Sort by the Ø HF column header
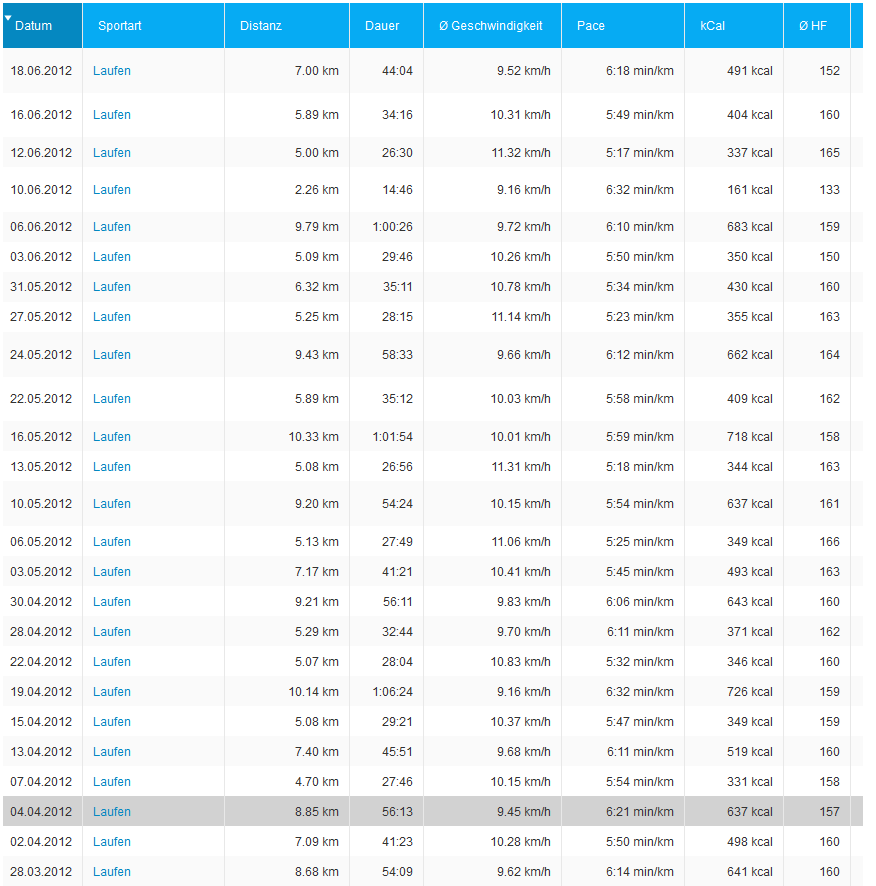Image resolution: width=876 pixels, height=886 pixels. point(812,25)
